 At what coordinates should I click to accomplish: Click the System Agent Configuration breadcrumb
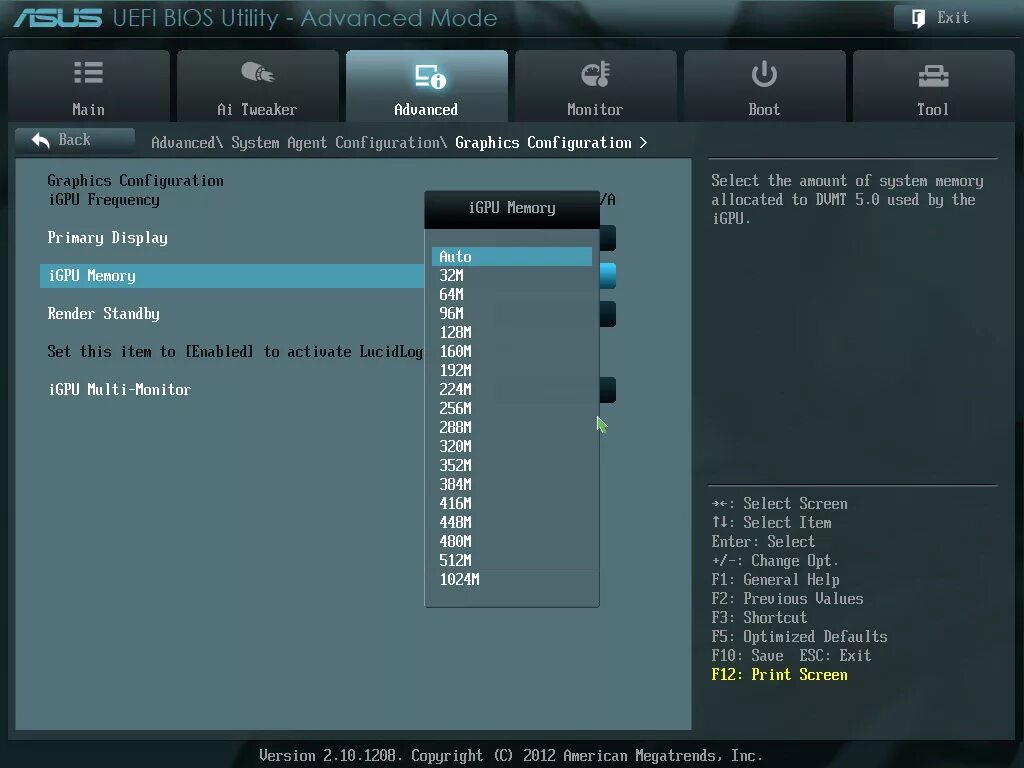click(338, 142)
